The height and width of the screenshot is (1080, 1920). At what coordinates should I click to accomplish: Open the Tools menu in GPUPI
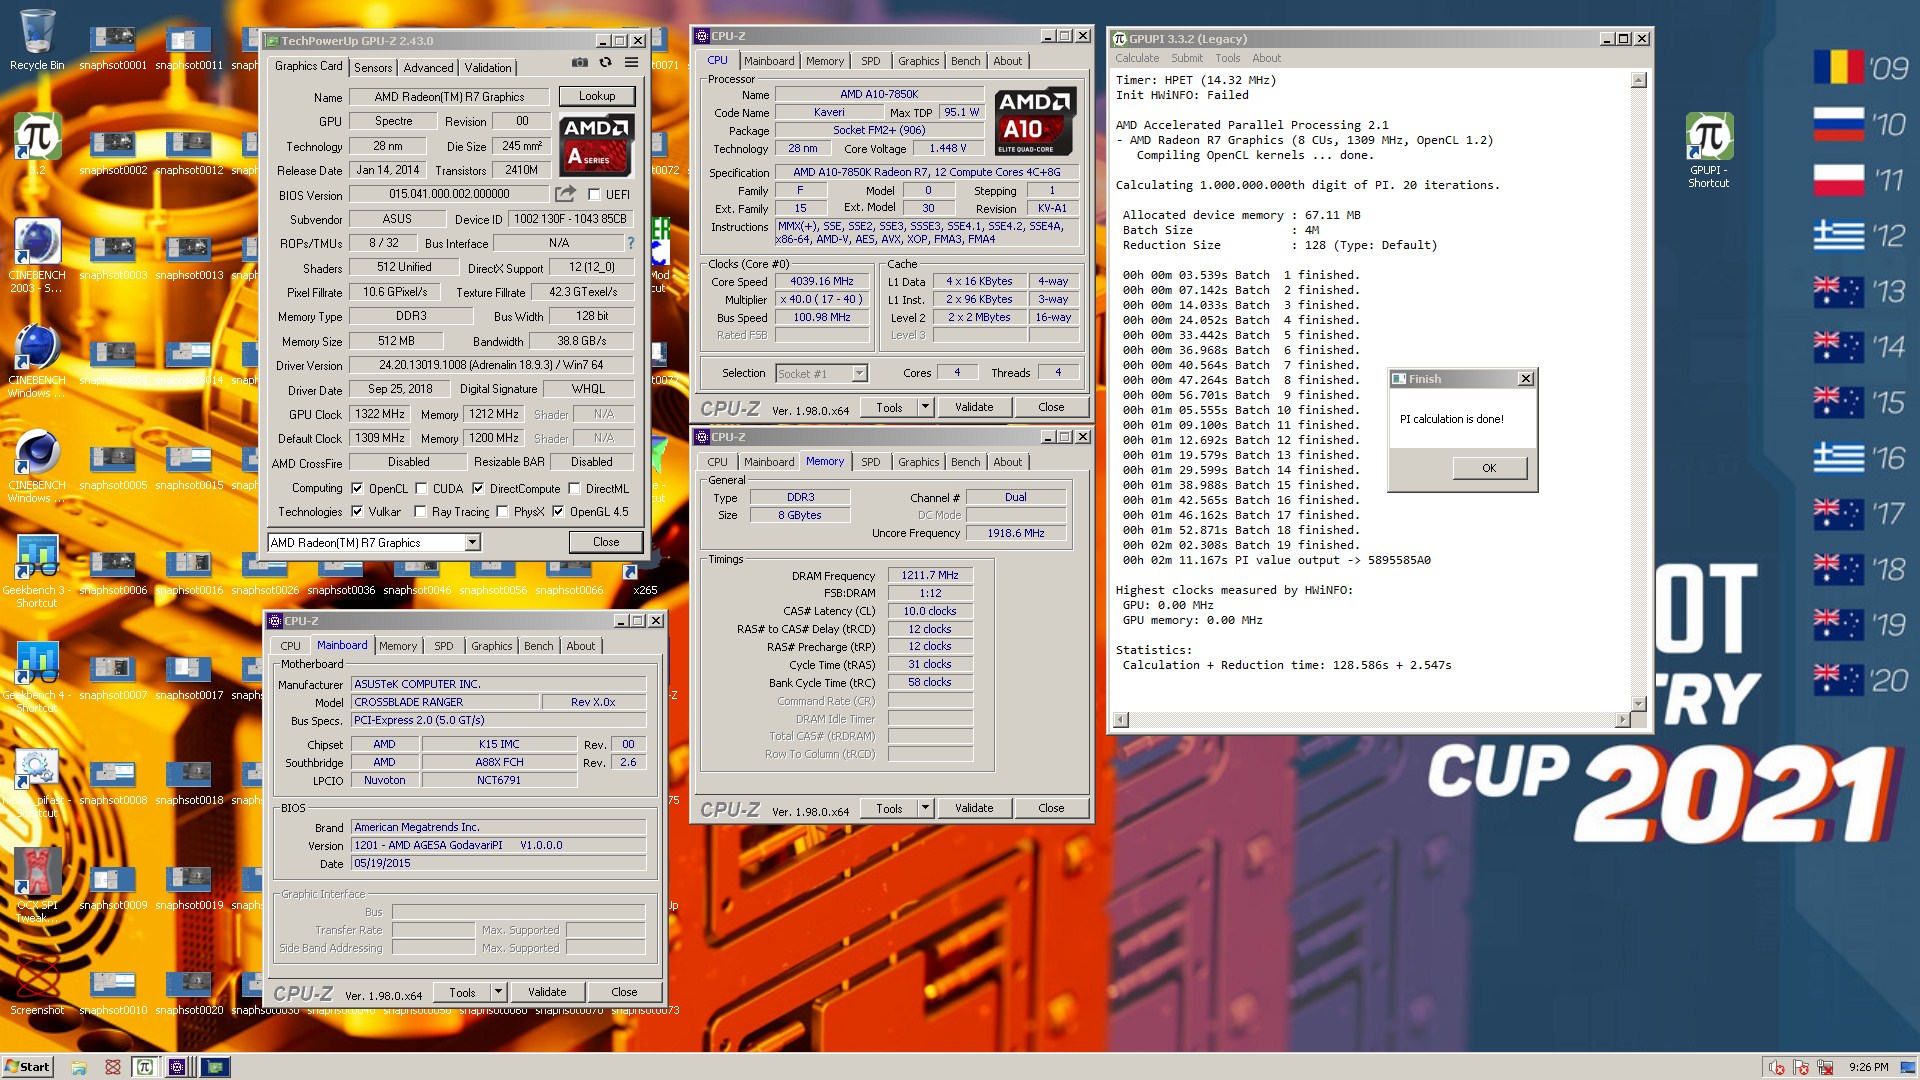point(1227,58)
